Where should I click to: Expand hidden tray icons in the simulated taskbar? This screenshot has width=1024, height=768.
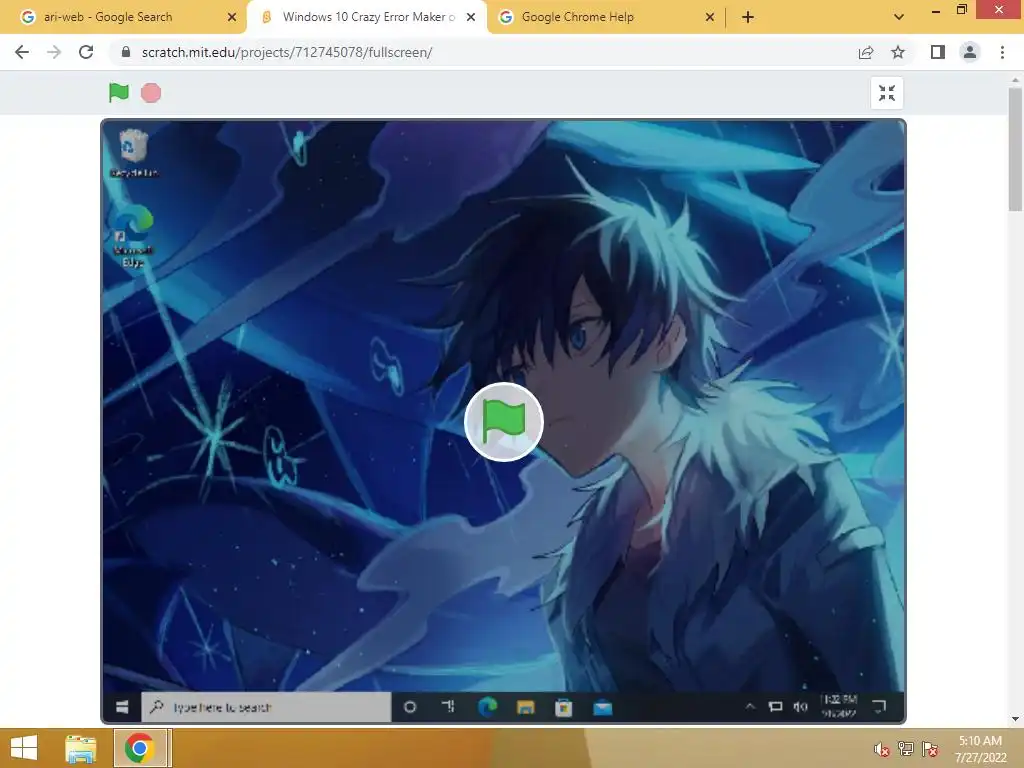tap(750, 706)
